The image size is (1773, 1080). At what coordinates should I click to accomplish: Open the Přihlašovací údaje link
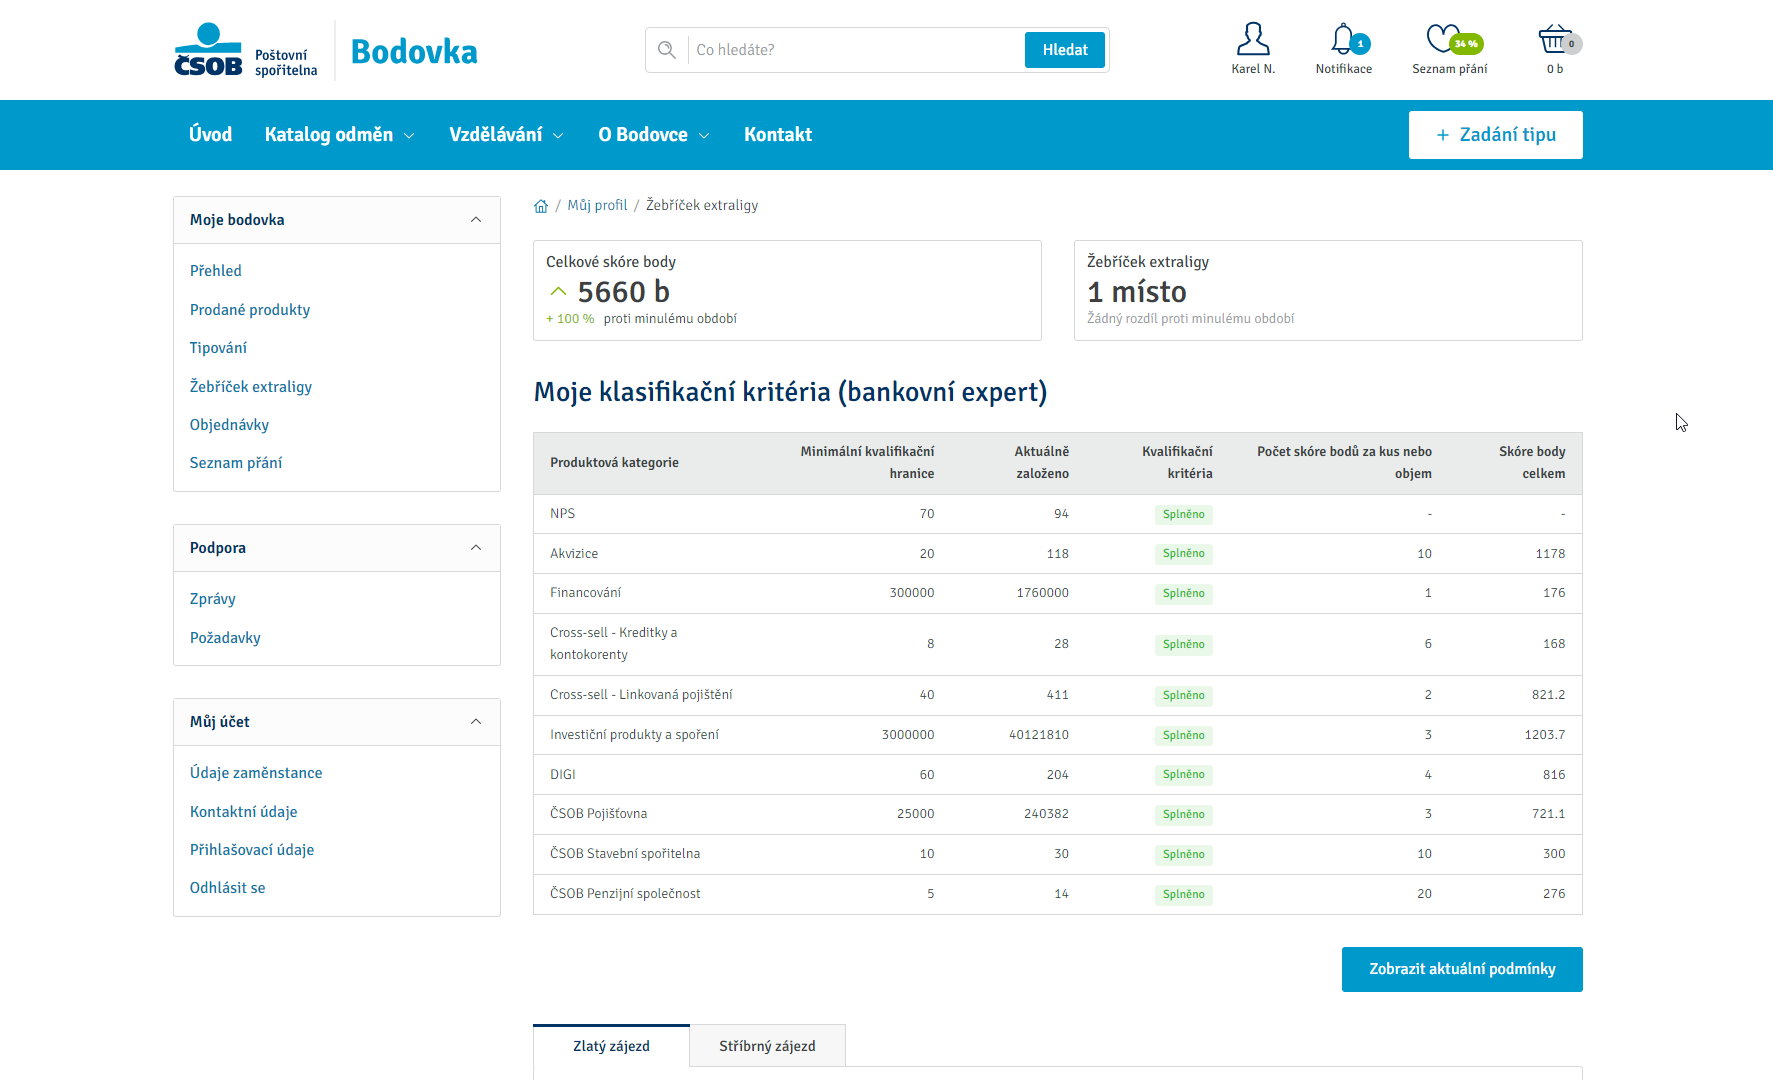[252, 850]
